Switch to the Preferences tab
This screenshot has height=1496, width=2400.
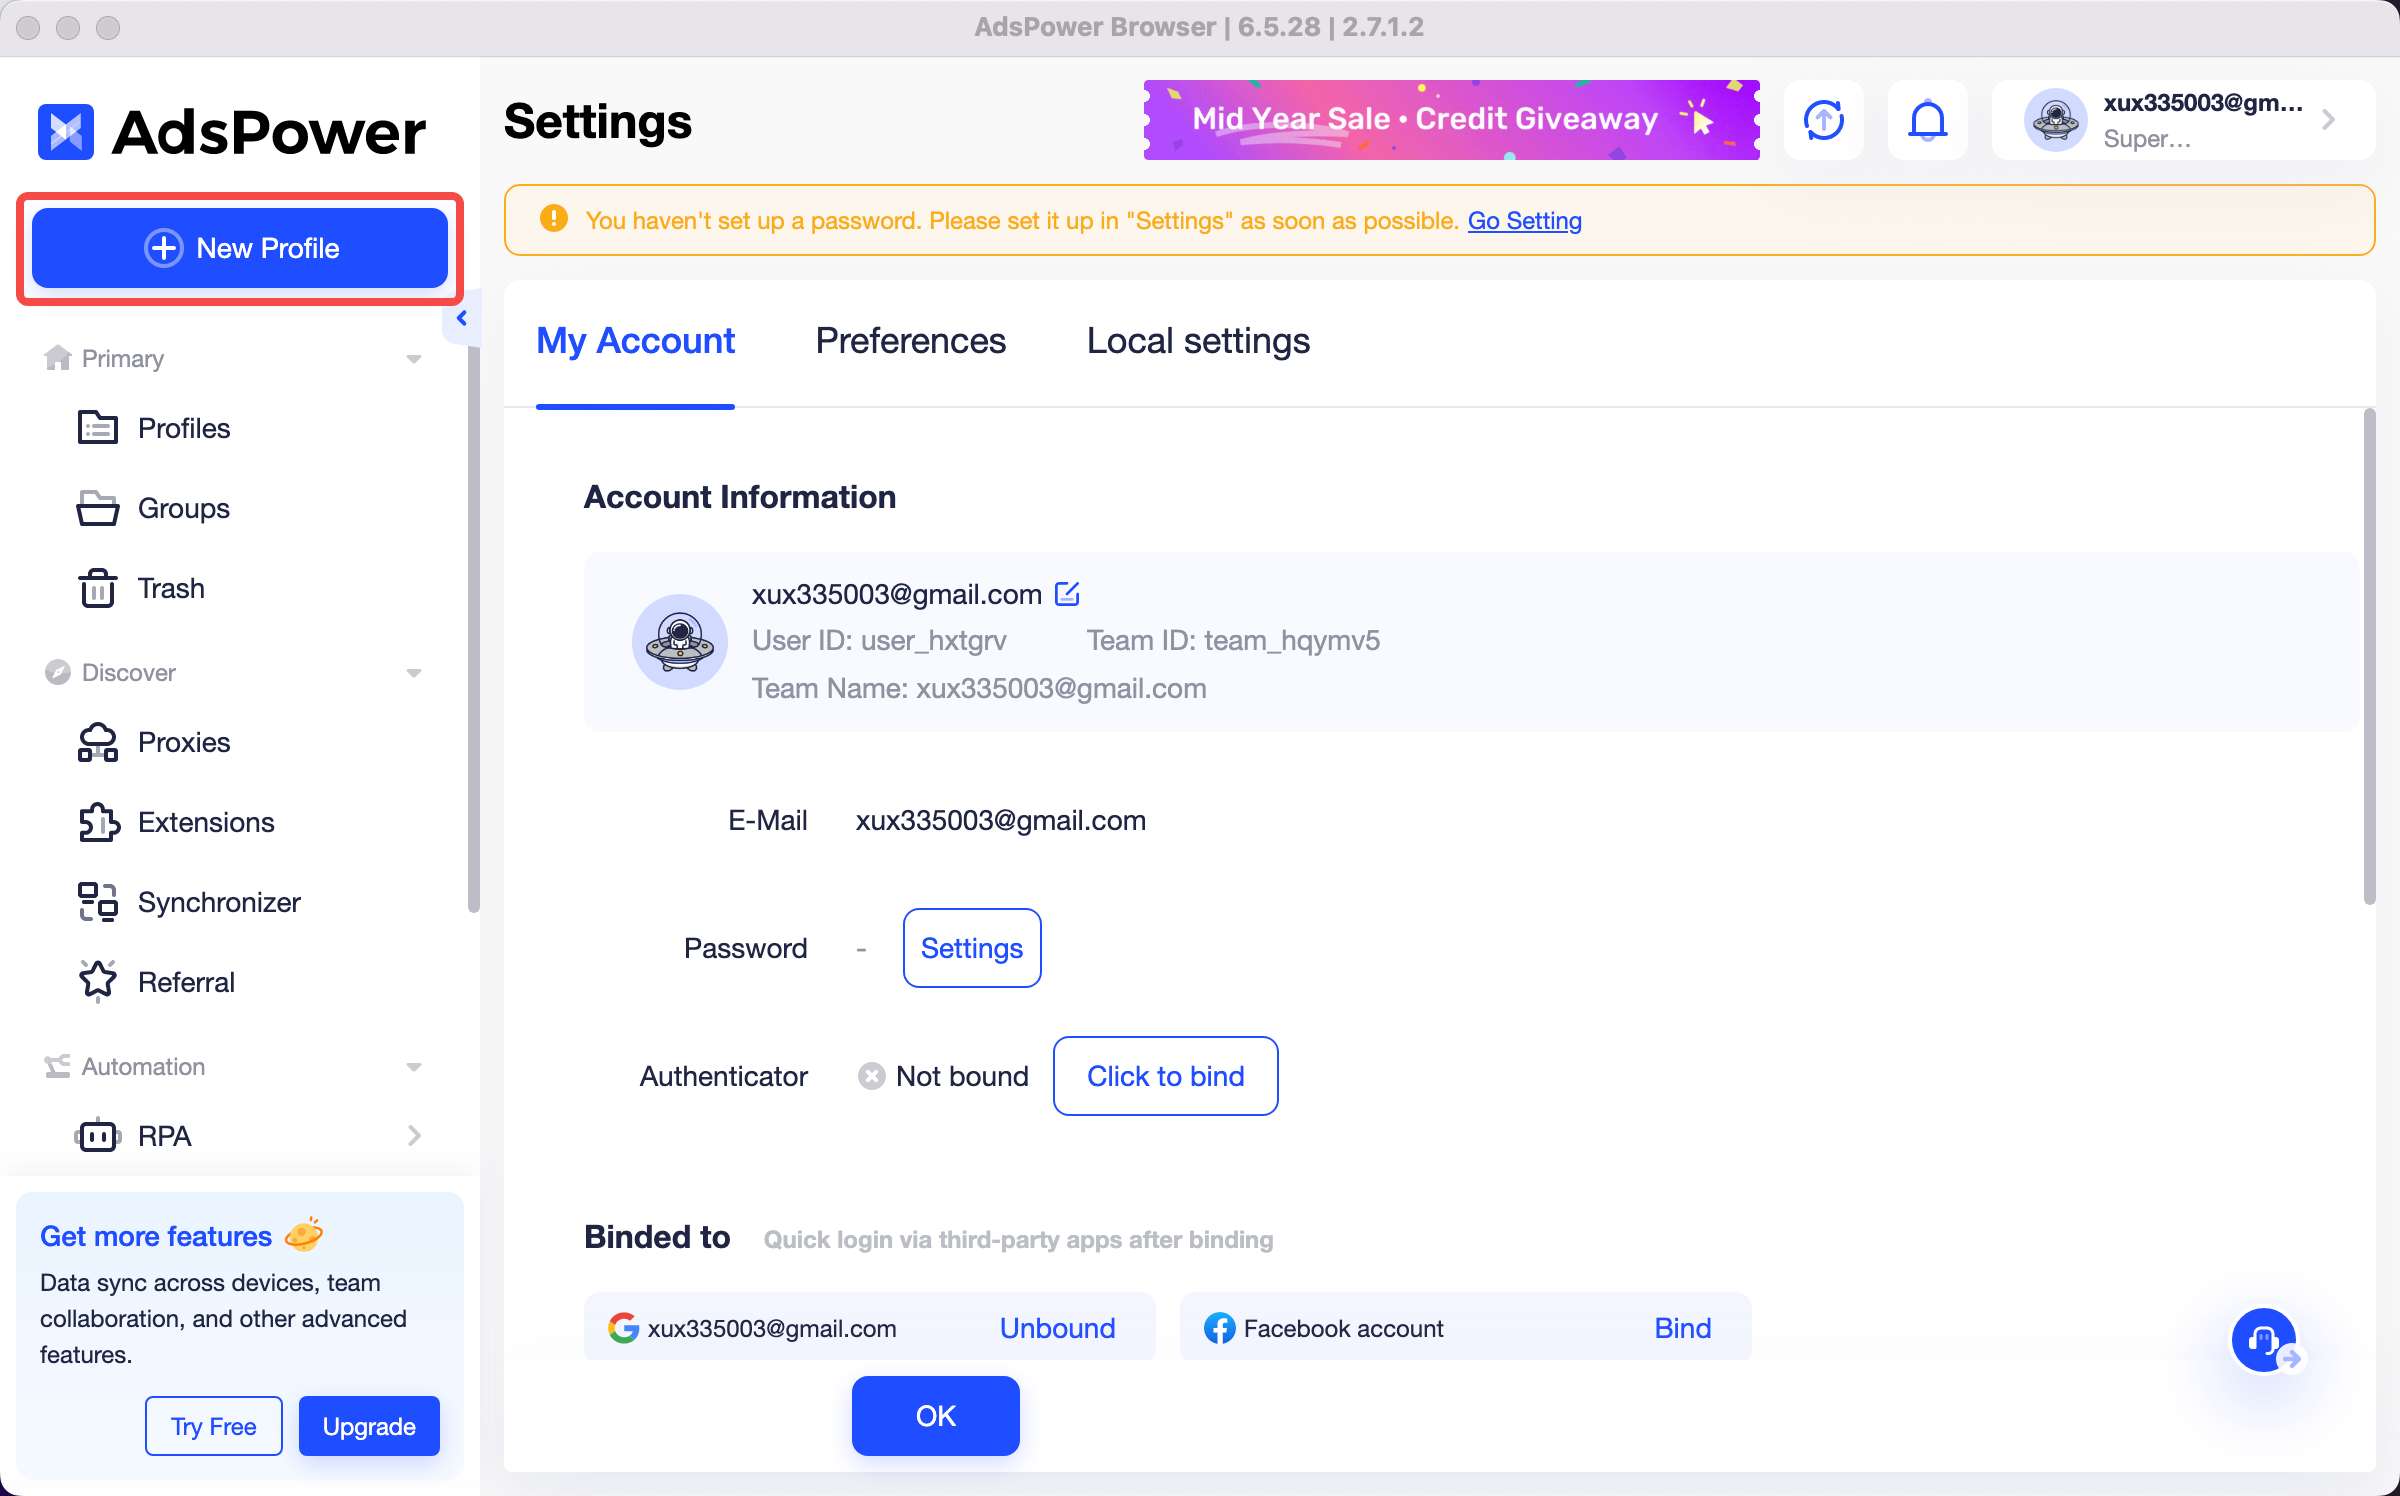point(911,341)
